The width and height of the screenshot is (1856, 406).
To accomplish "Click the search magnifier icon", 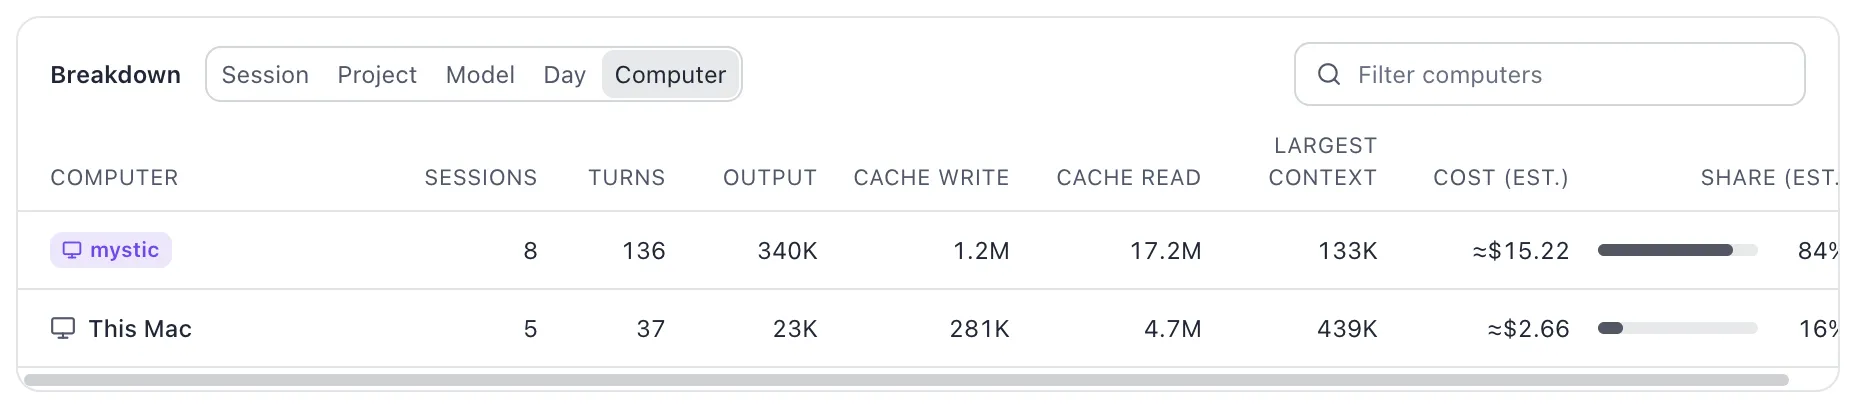I will [x=1329, y=74].
